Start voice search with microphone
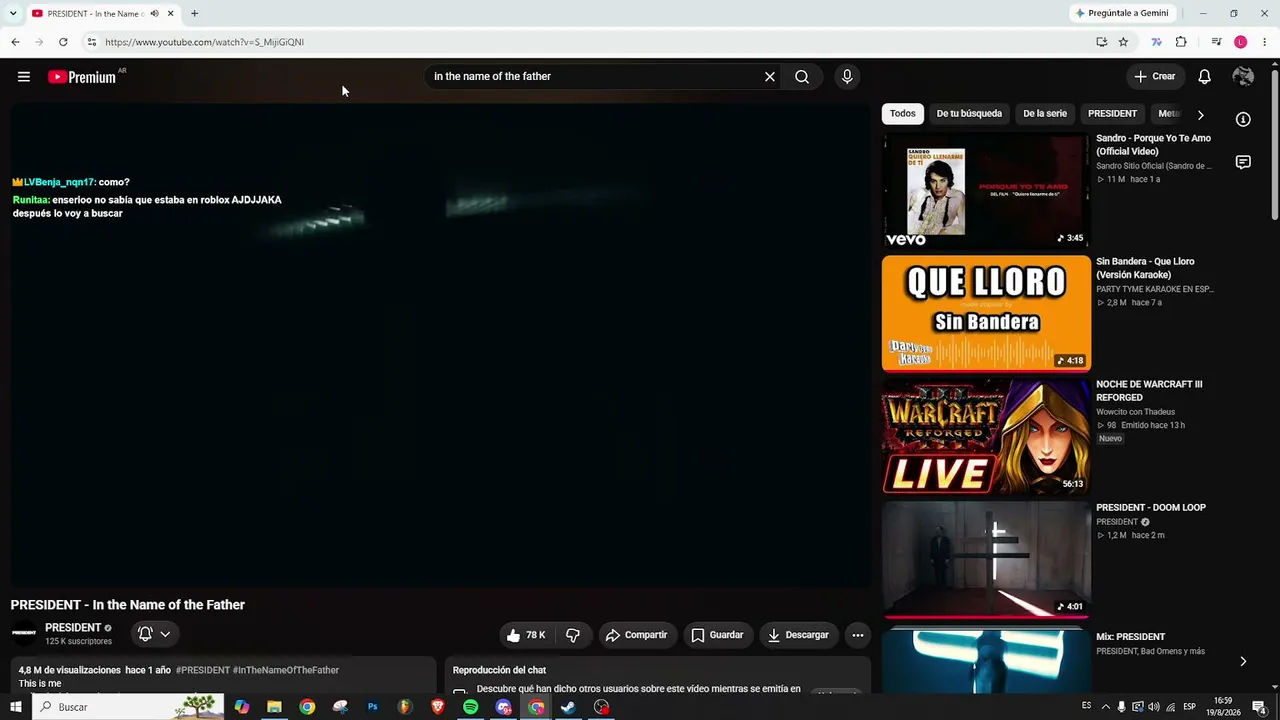Viewport: 1280px width, 720px height. (x=847, y=77)
